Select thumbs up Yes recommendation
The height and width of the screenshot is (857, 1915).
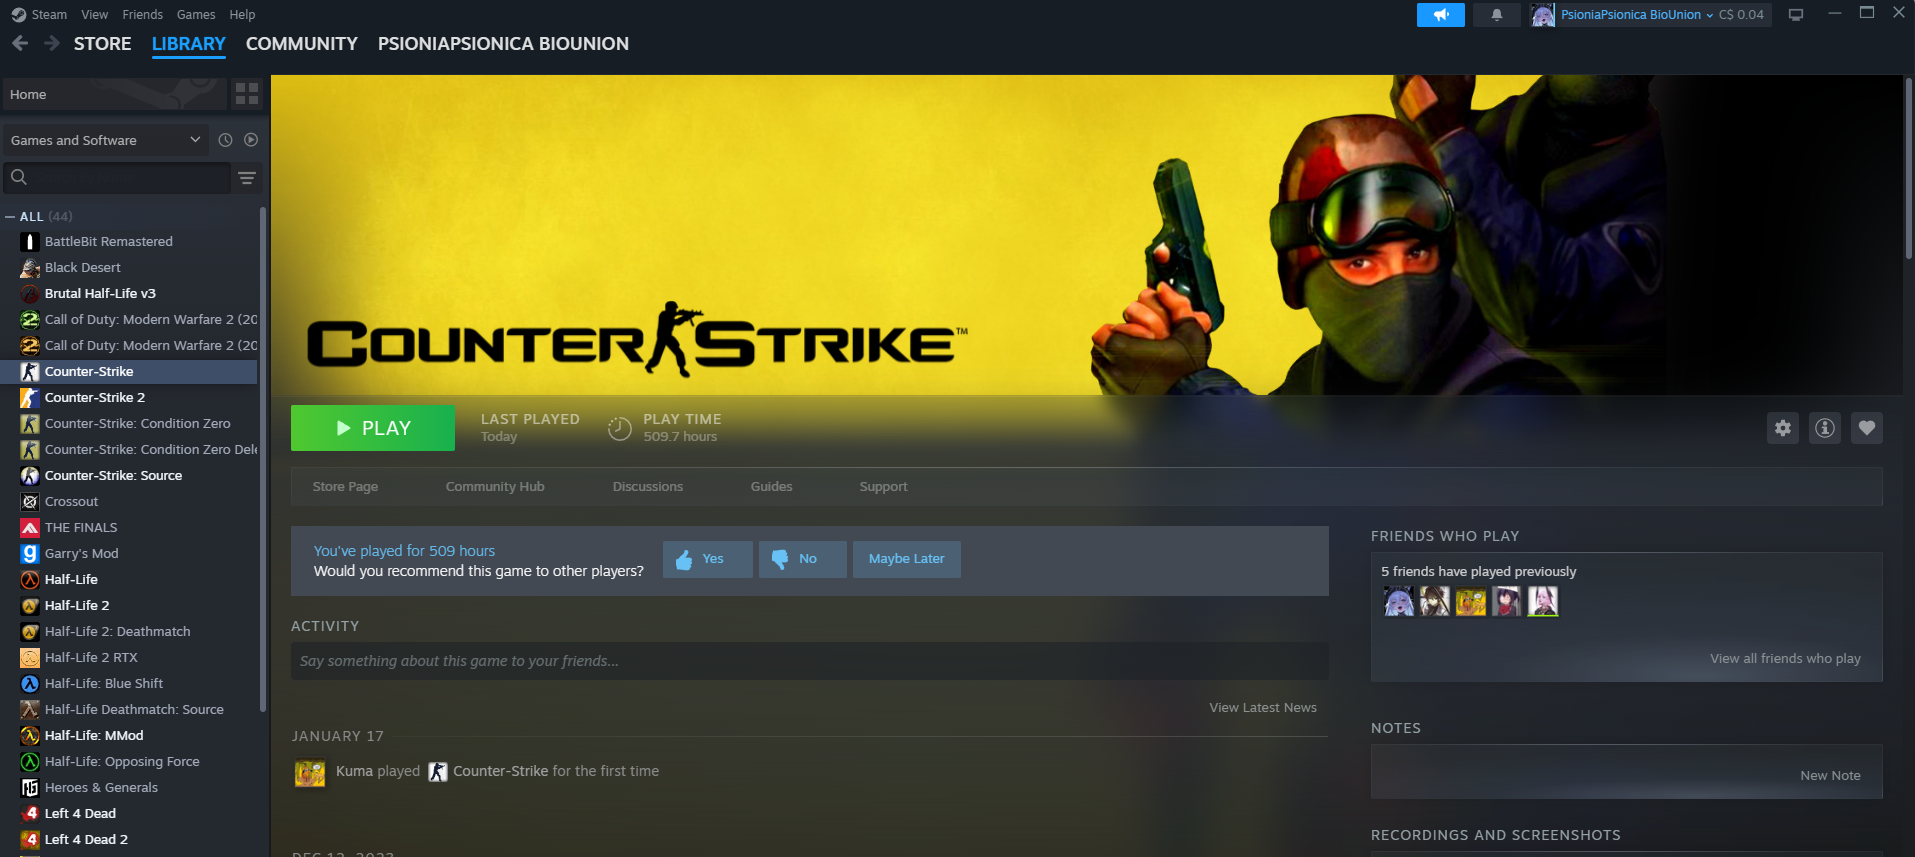[707, 559]
